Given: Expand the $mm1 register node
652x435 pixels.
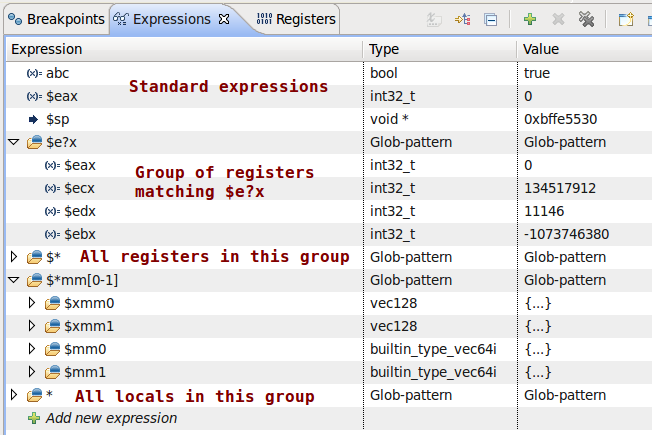Looking at the screenshot, I should (x=31, y=373).
